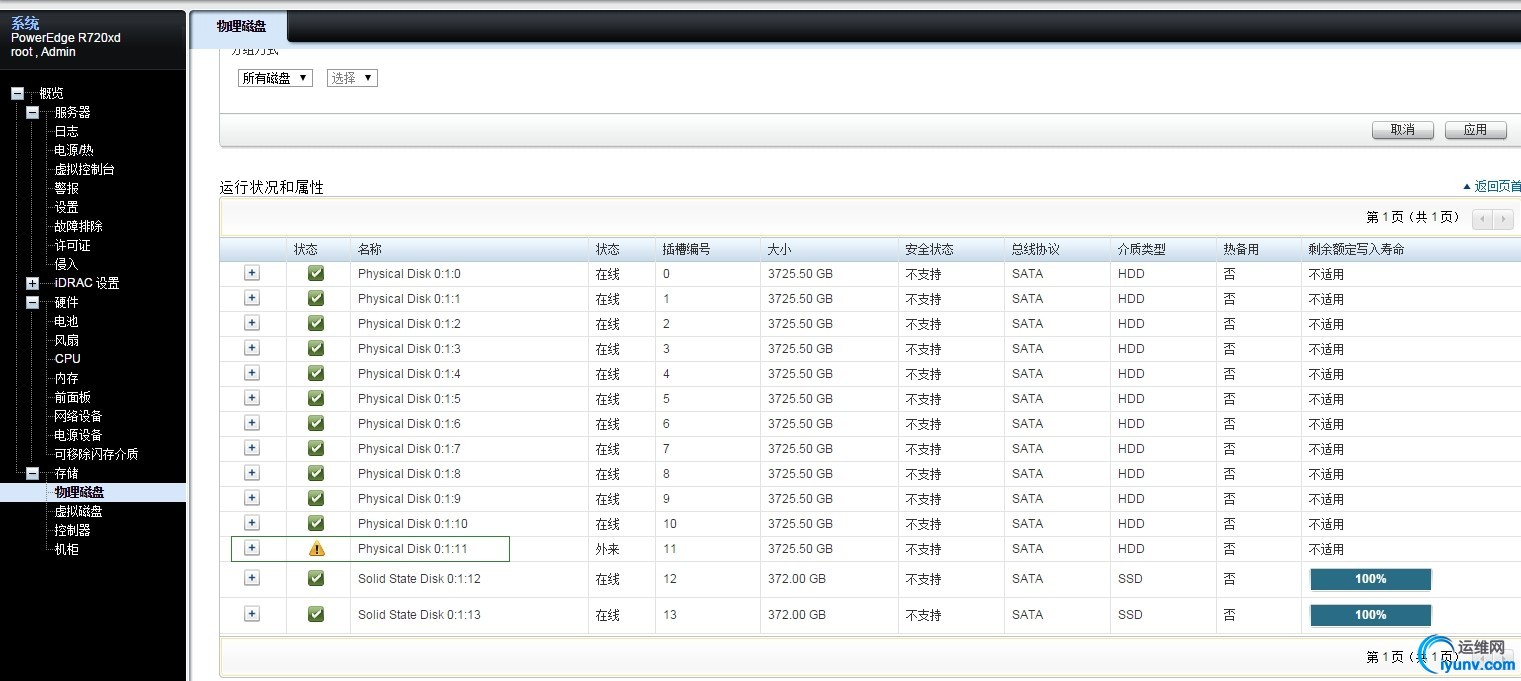1521x681 pixels.
Task: Click the green status icon for Disk 0:1:4
Action: (316, 373)
